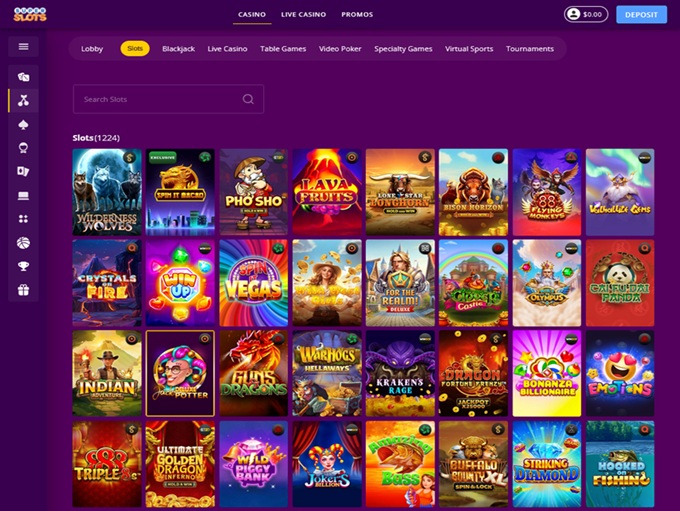Image resolution: width=680 pixels, height=511 pixels.
Task: Open the gift box promotions sidebar icon
Action: pos(23,290)
